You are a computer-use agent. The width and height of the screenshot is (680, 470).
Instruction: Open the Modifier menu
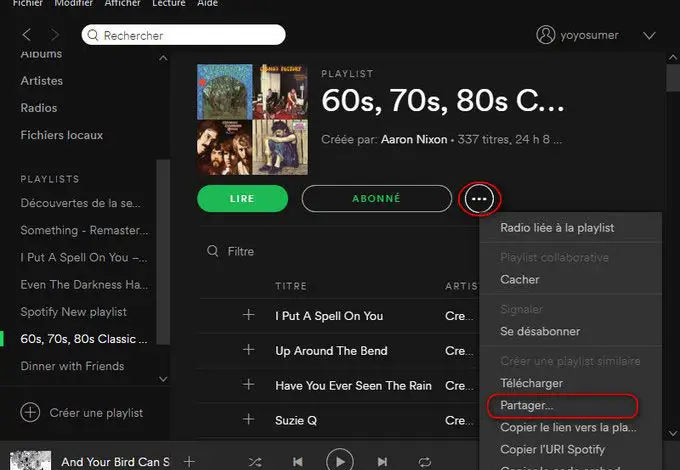click(74, 3)
